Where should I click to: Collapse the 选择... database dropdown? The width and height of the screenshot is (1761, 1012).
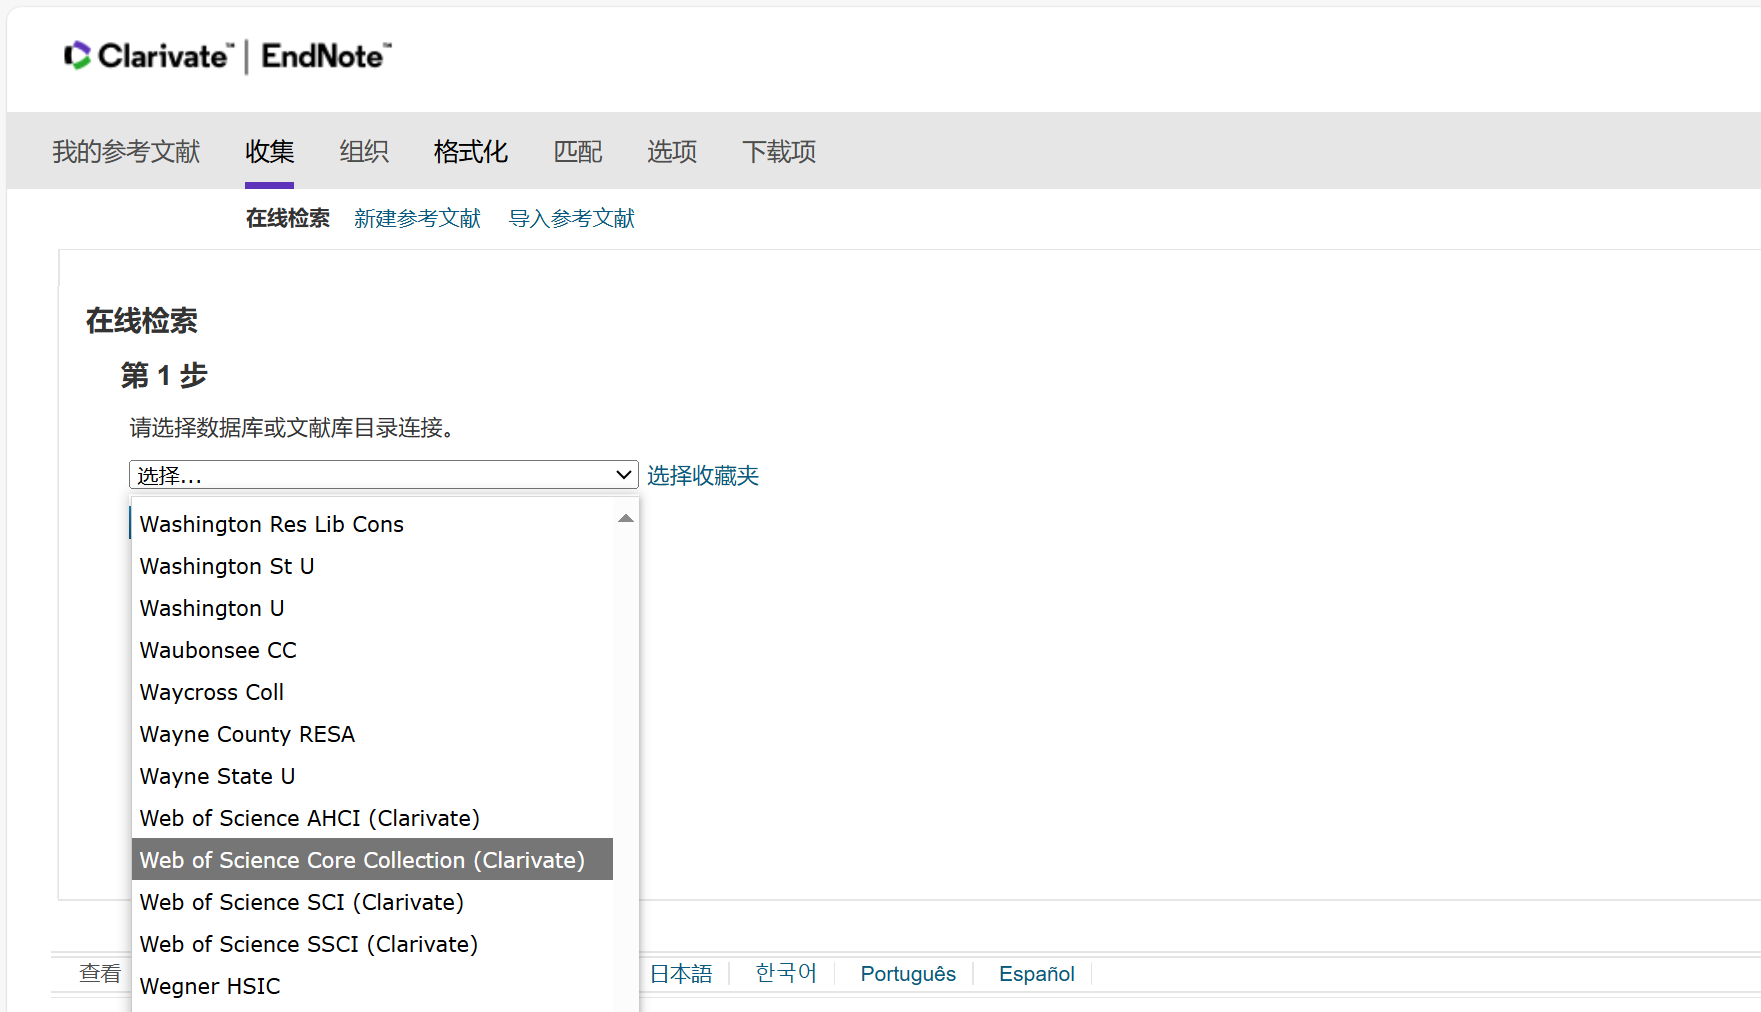(x=384, y=475)
